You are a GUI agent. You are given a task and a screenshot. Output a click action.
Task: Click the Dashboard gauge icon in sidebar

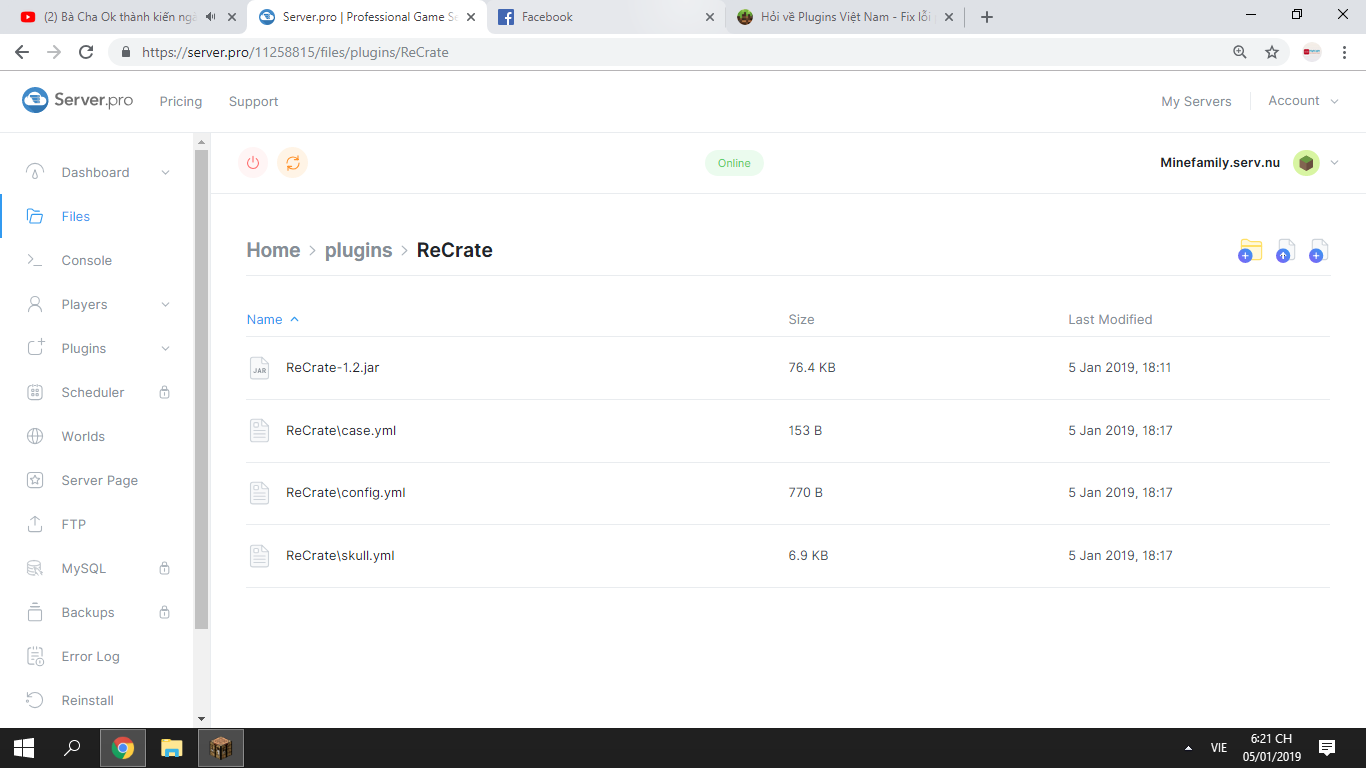coord(35,172)
